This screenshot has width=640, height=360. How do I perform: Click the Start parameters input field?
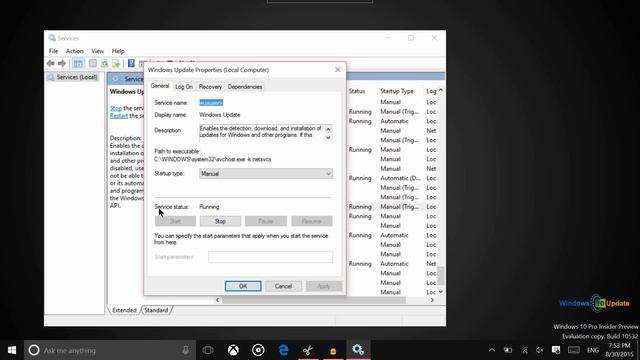point(270,257)
